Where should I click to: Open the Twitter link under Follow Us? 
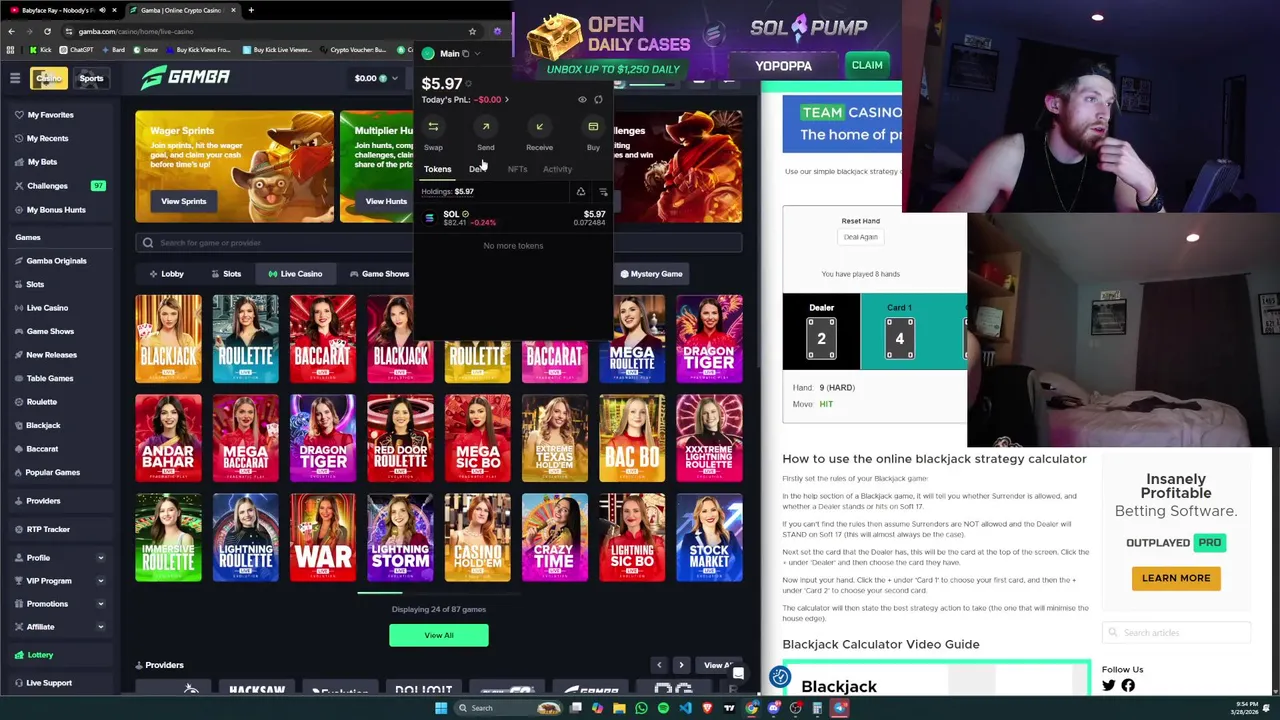pos(1108,685)
